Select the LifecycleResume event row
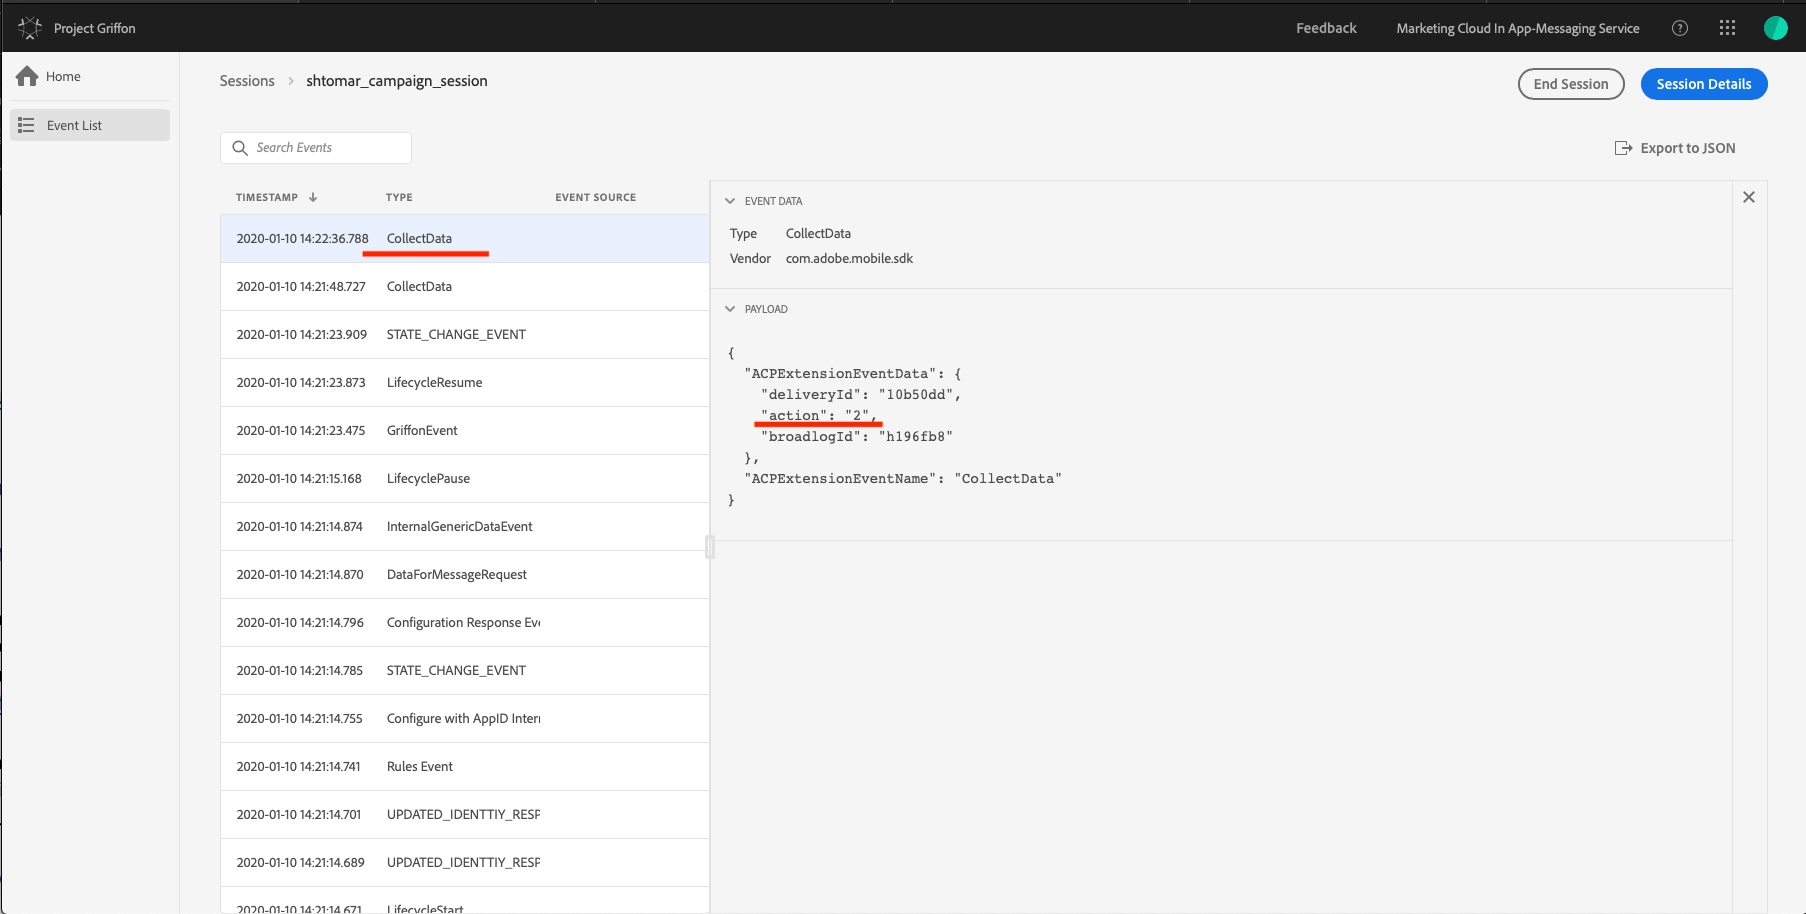 coord(465,382)
